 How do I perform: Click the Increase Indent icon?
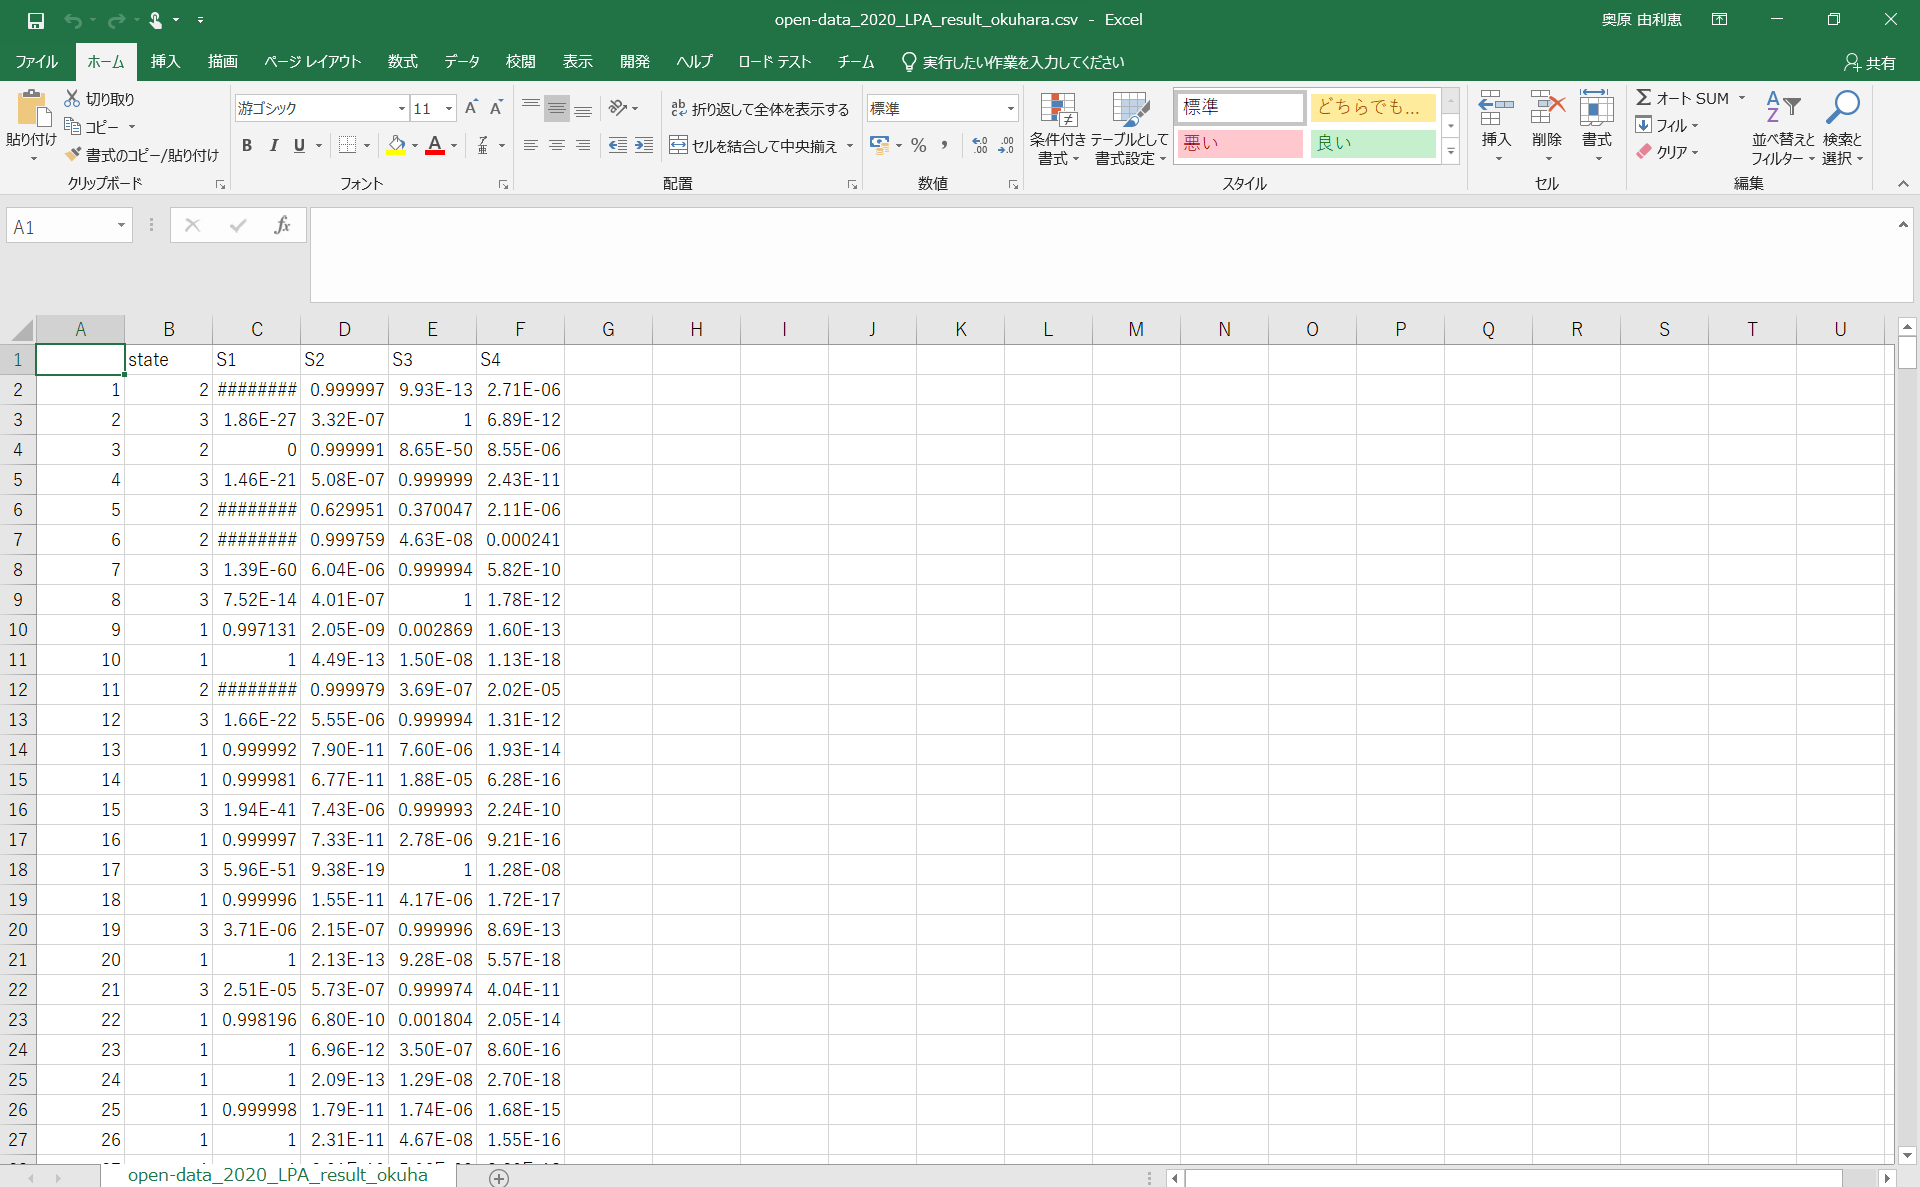click(644, 146)
